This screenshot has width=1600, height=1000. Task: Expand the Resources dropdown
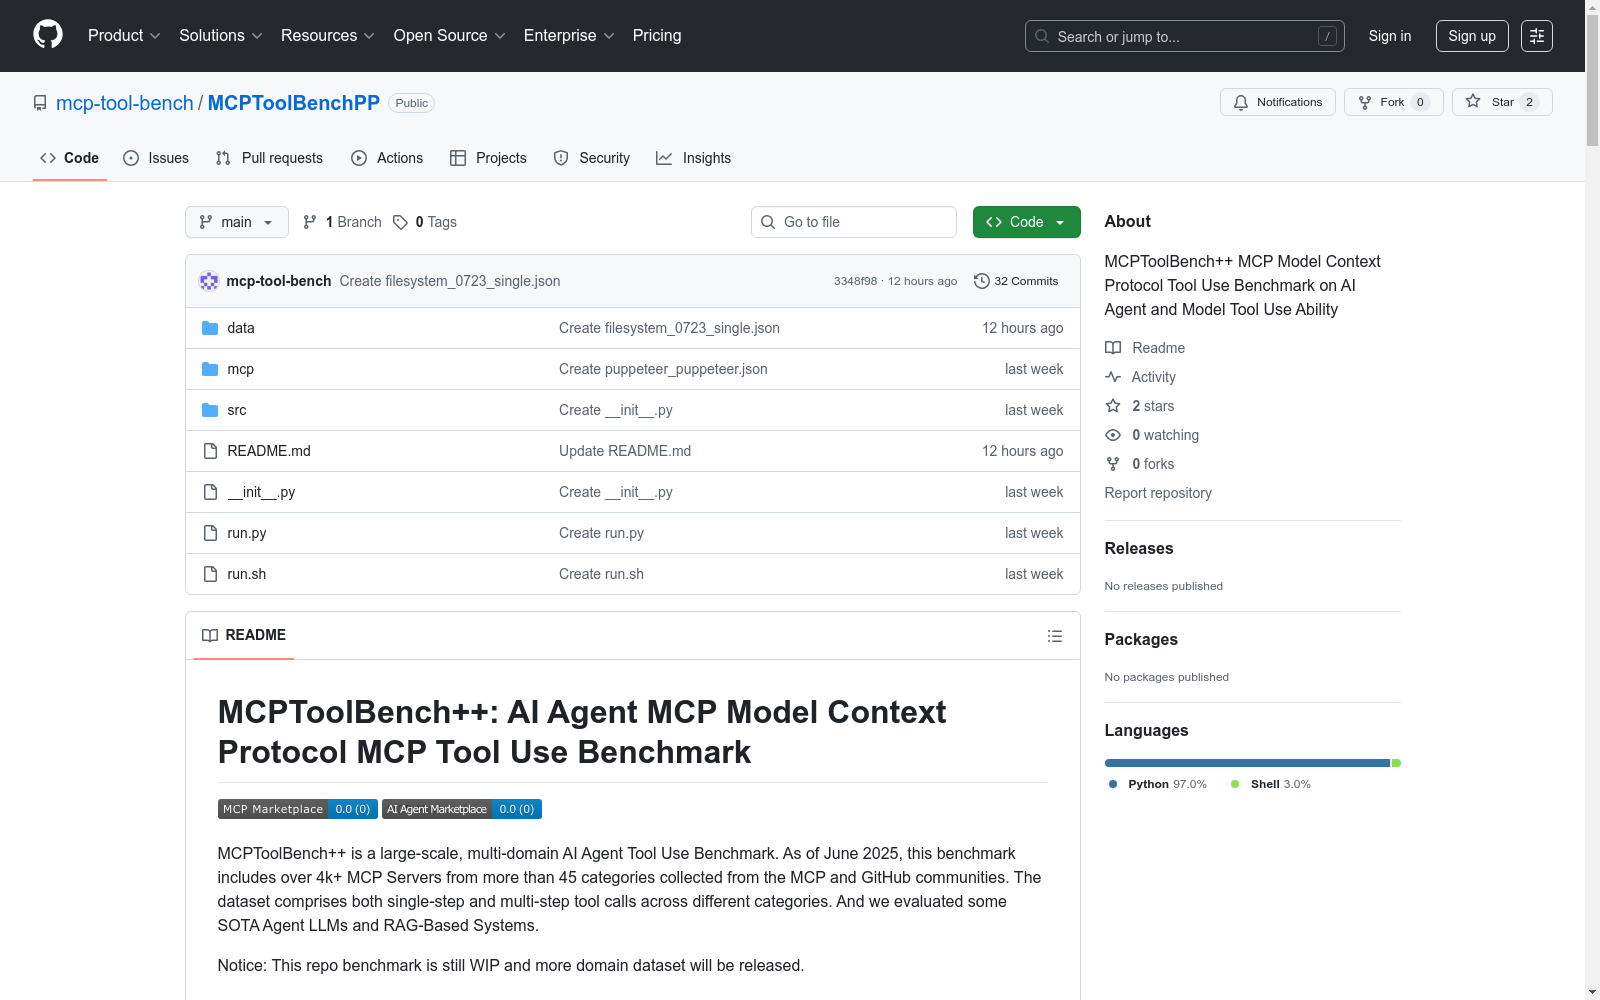[327, 36]
